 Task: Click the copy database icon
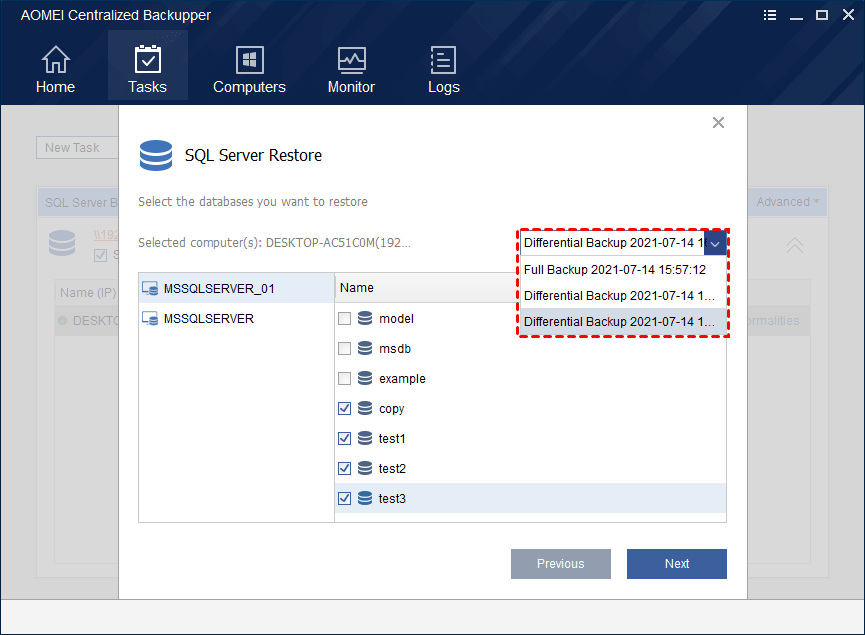pyautogui.click(x=365, y=408)
